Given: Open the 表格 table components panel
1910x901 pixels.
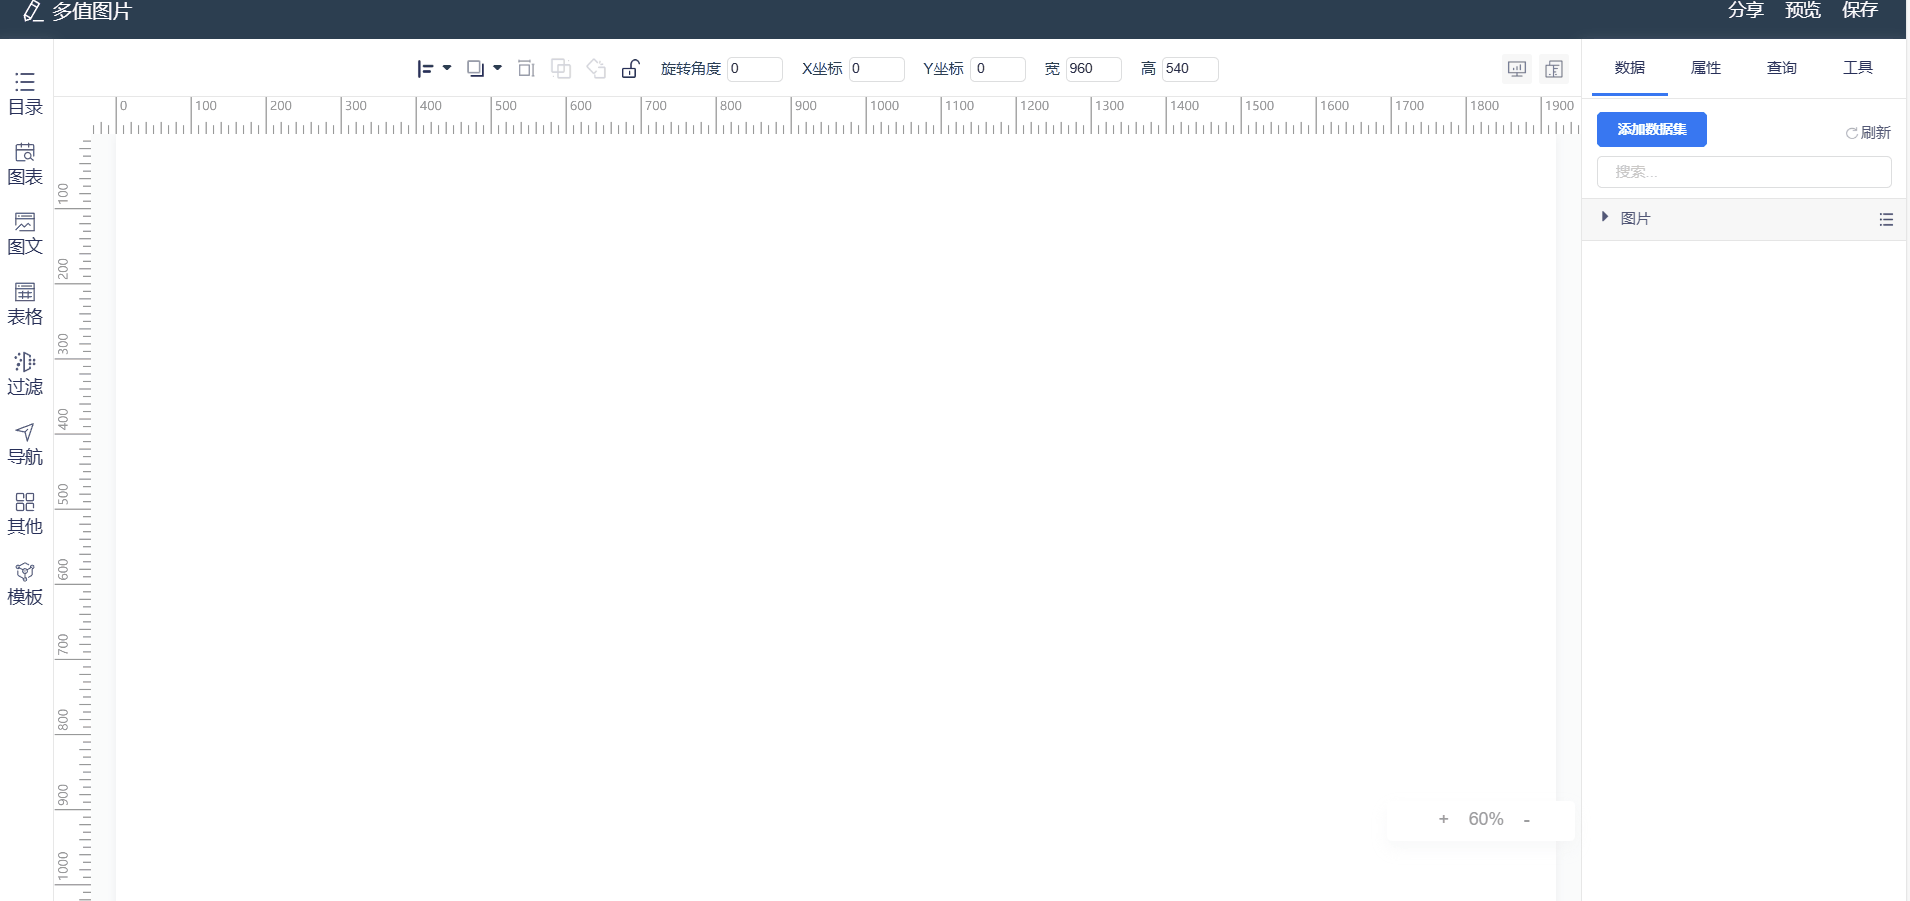Looking at the screenshot, I should [x=25, y=304].
